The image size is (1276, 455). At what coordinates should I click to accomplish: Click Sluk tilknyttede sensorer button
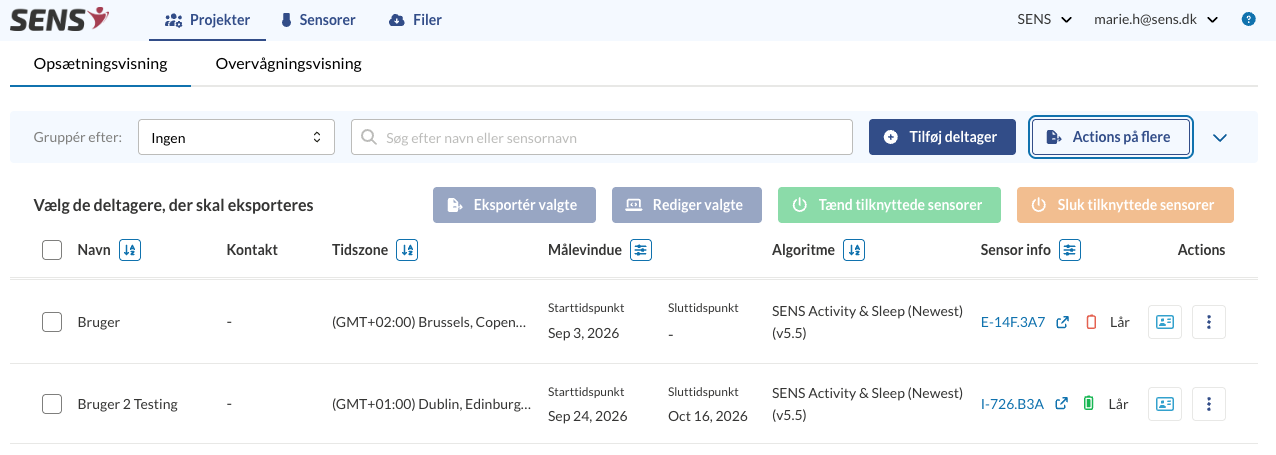pyautogui.click(x=1125, y=205)
